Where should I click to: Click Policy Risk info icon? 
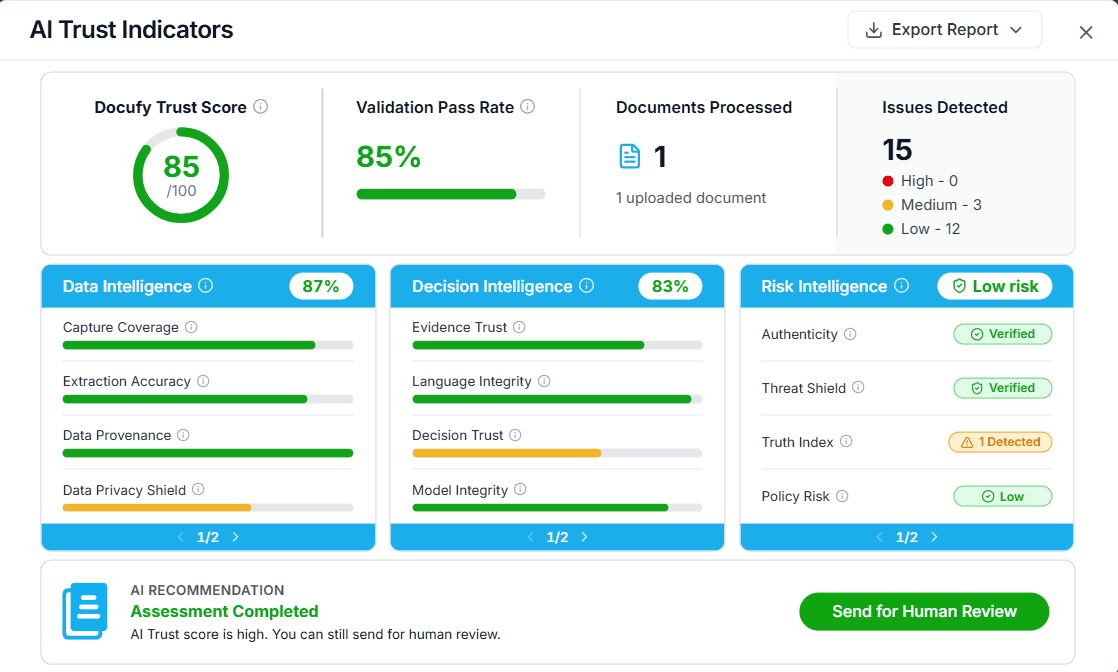coord(842,496)
